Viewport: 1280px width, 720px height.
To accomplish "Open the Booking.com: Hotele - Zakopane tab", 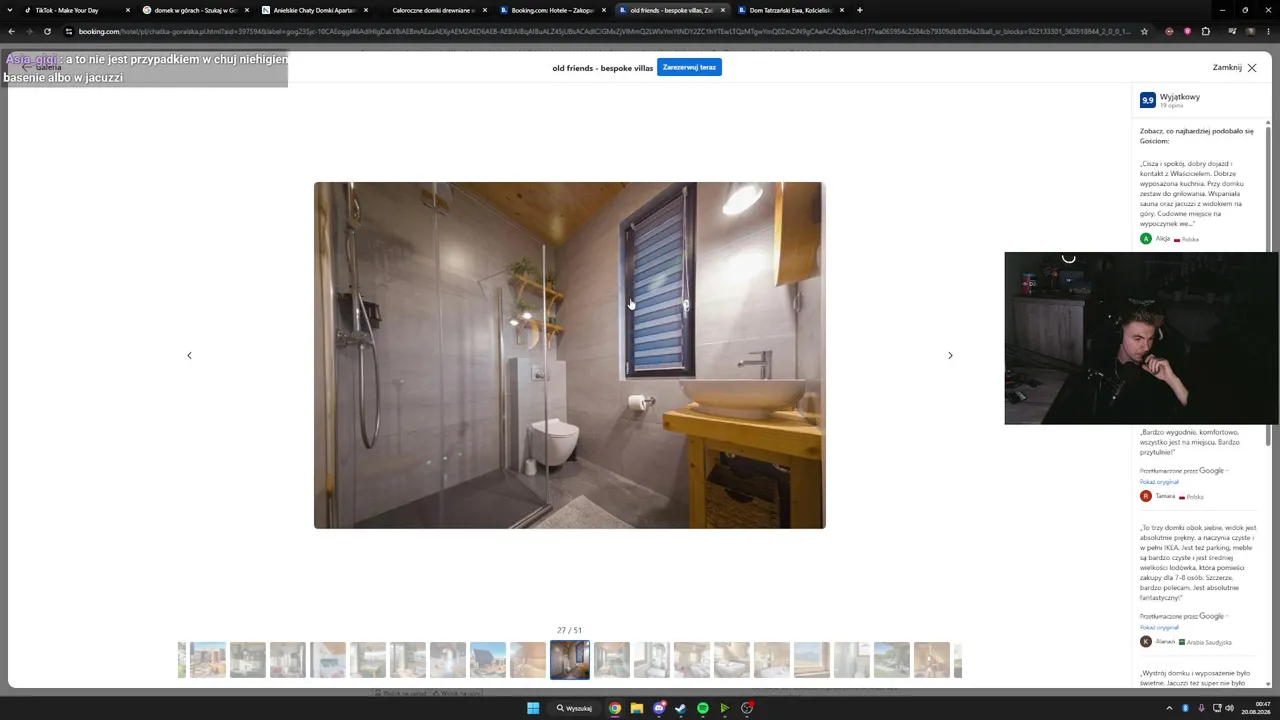I will click(x=552, y=10).
